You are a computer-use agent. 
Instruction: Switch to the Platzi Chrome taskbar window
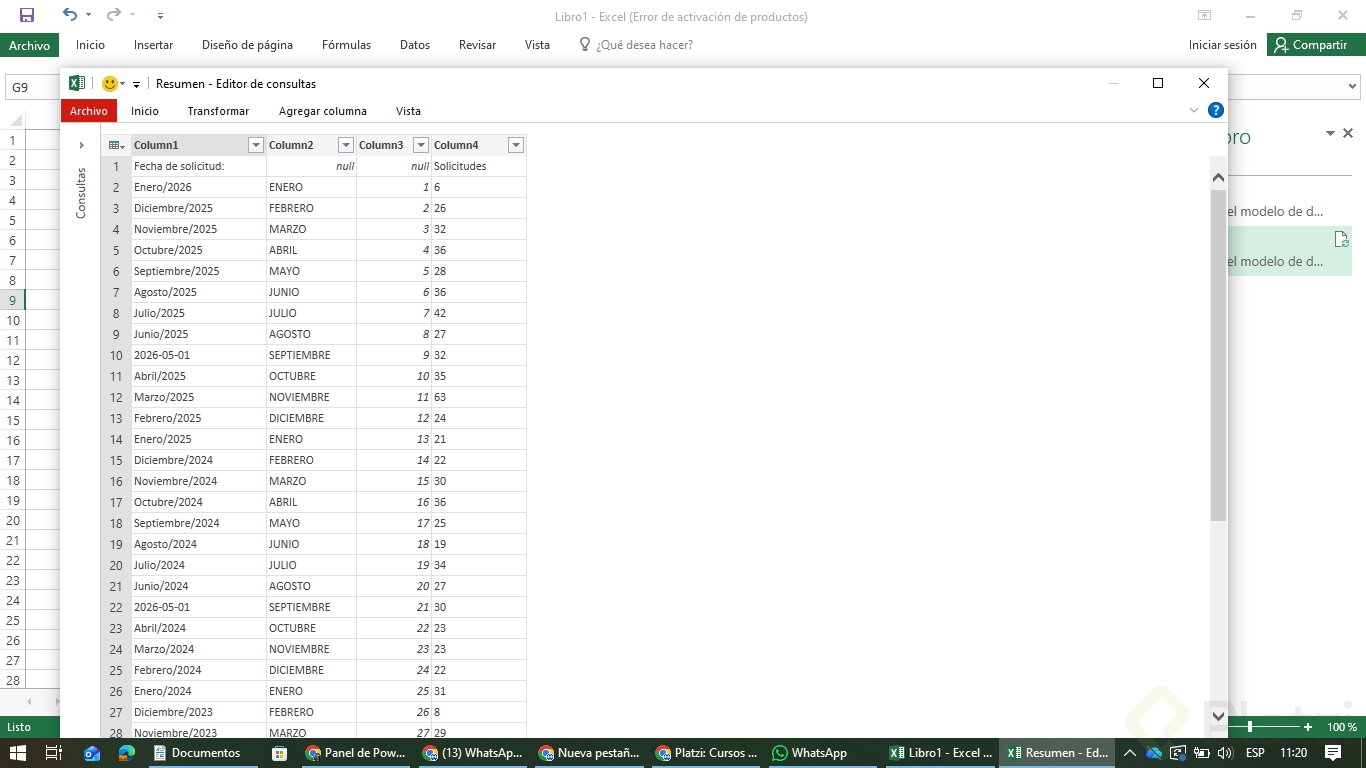coord(708,753)
